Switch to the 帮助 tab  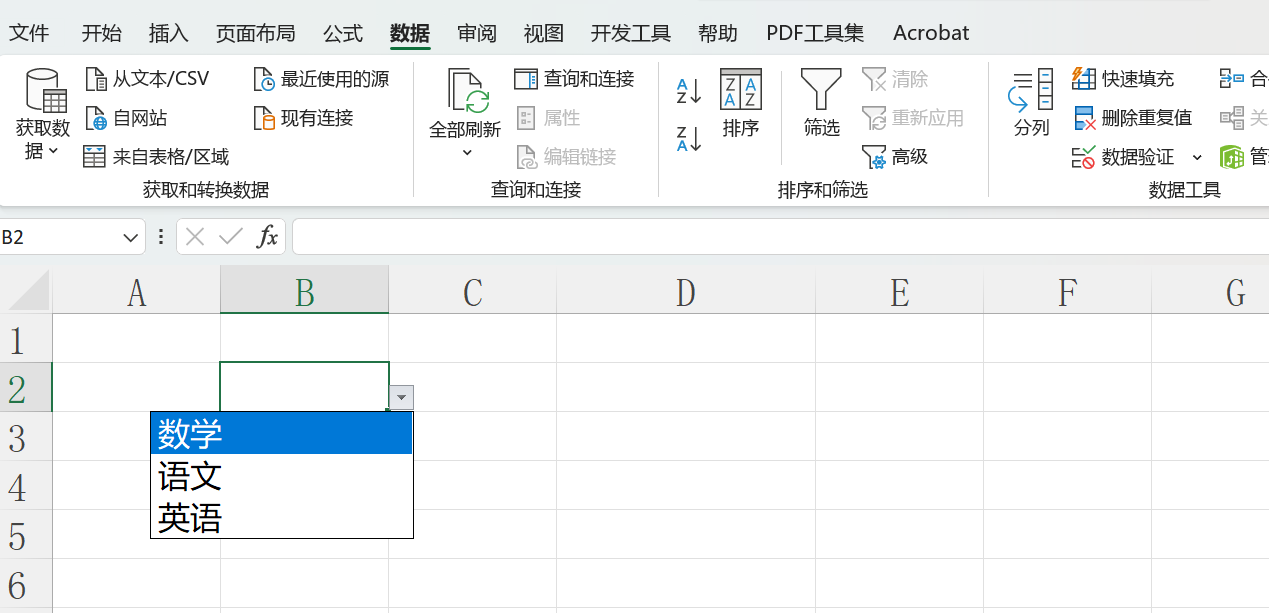pyautogui.click(x=718, y=33)
